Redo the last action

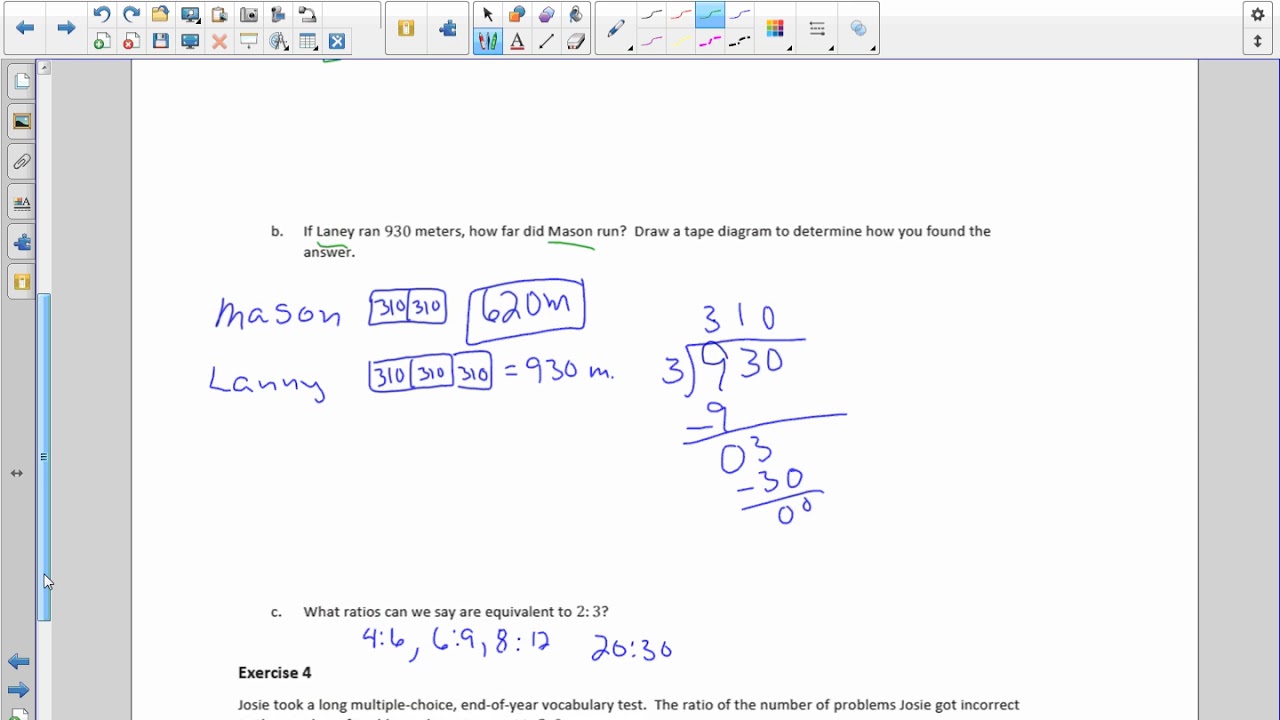[131, 14]
